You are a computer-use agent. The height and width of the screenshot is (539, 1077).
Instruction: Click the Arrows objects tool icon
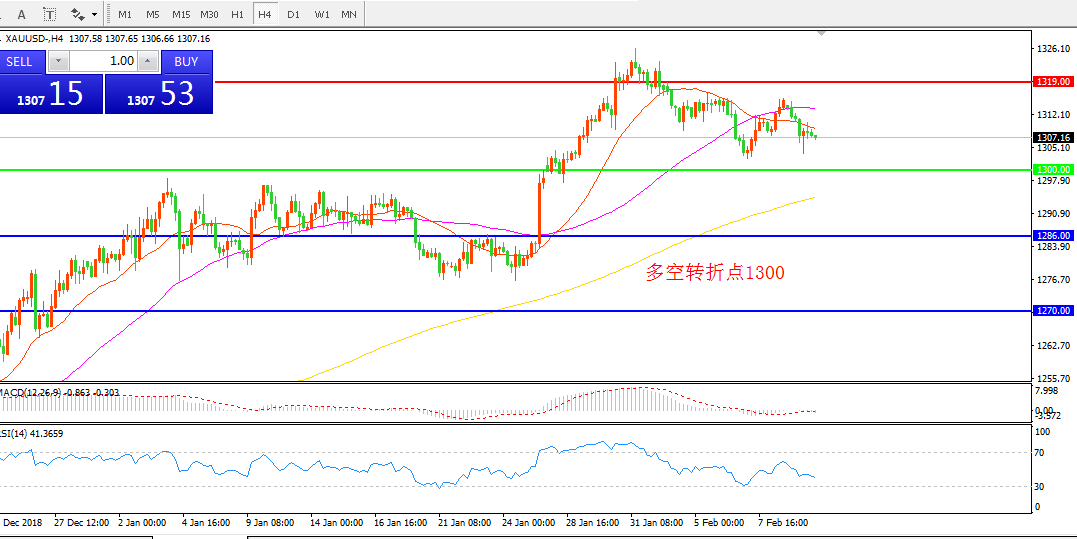[x=78, y=14]
